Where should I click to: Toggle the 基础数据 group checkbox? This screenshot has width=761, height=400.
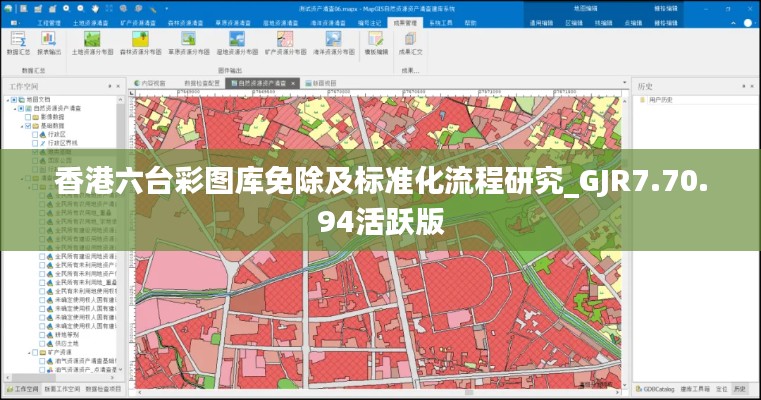pyautogui.click(x=28, y=126)
